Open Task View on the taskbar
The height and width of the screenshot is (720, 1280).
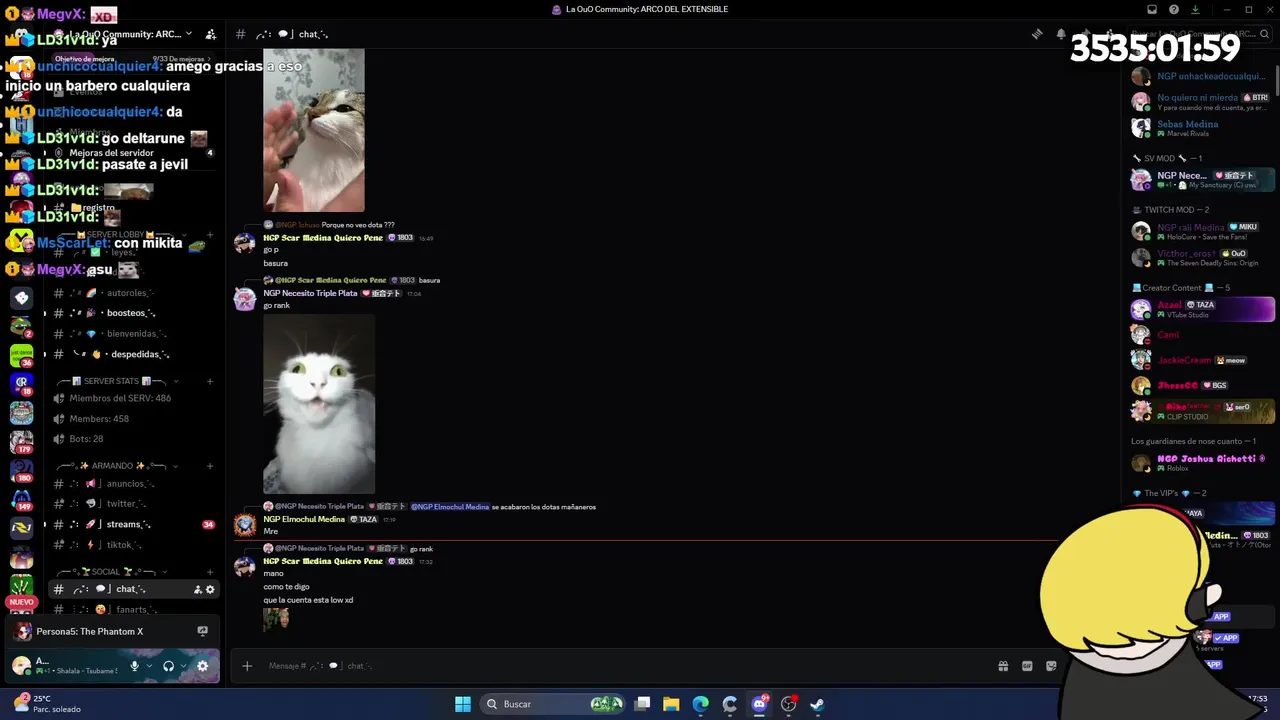(x=642, y=704)
